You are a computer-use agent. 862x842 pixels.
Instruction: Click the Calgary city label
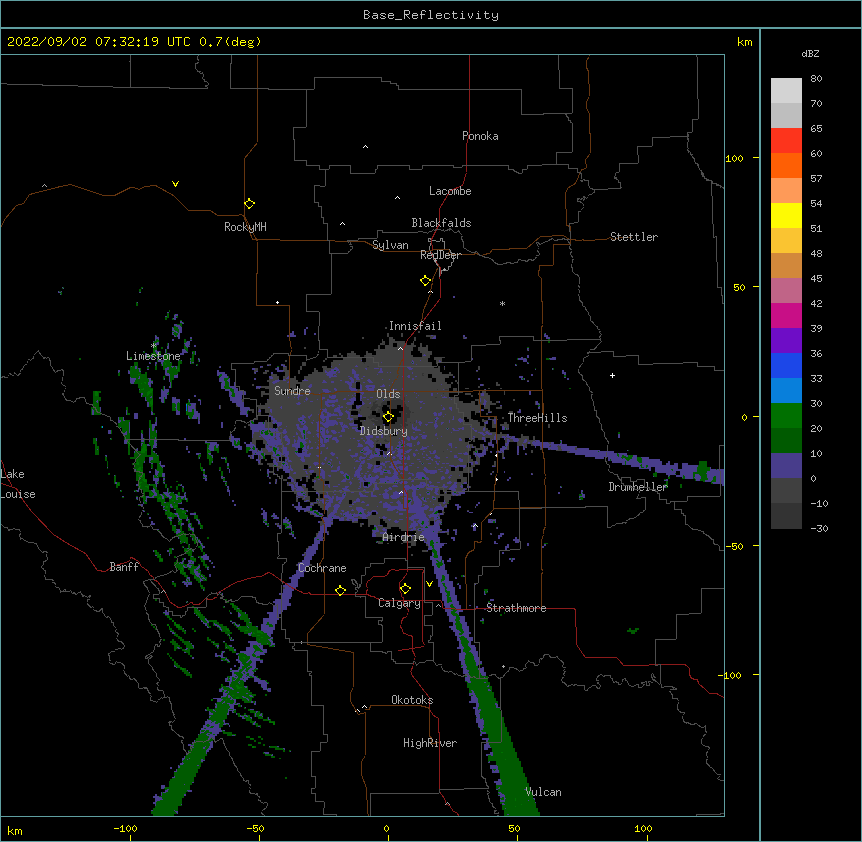point(400,603)
